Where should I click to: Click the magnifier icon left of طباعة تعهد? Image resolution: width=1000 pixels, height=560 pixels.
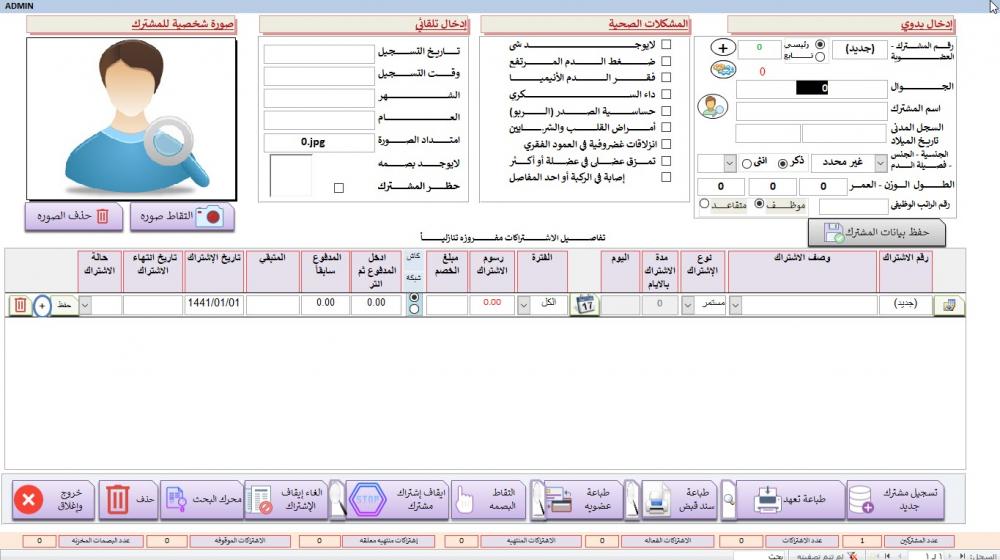pos(728,501)
